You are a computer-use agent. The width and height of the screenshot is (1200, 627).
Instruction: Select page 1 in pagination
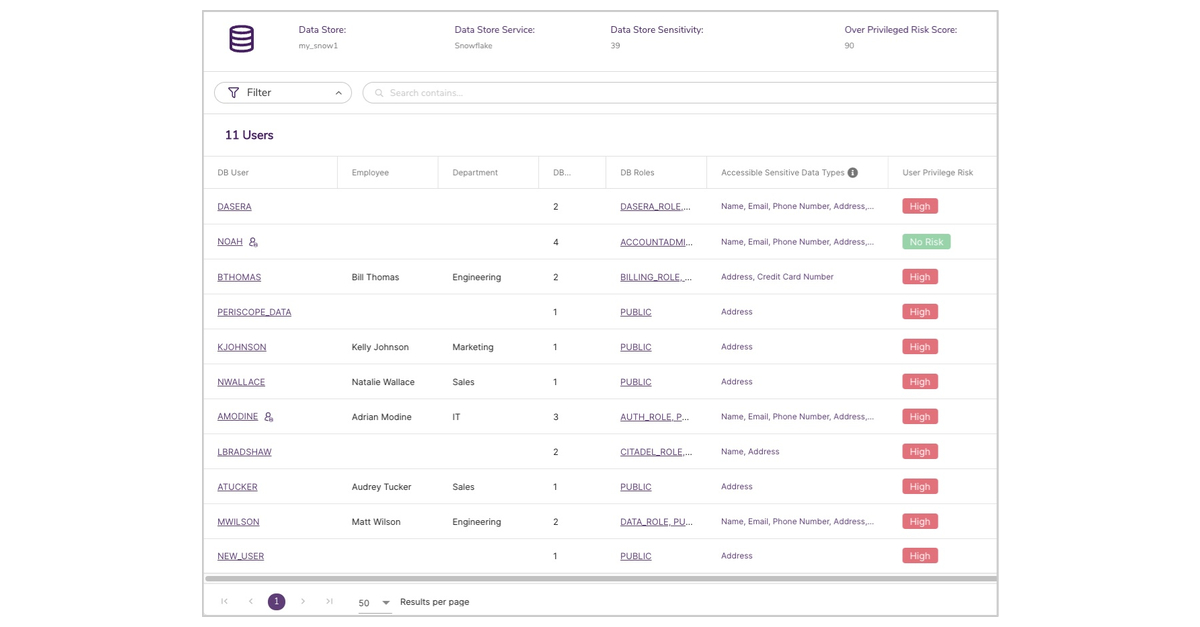point(277,602)
